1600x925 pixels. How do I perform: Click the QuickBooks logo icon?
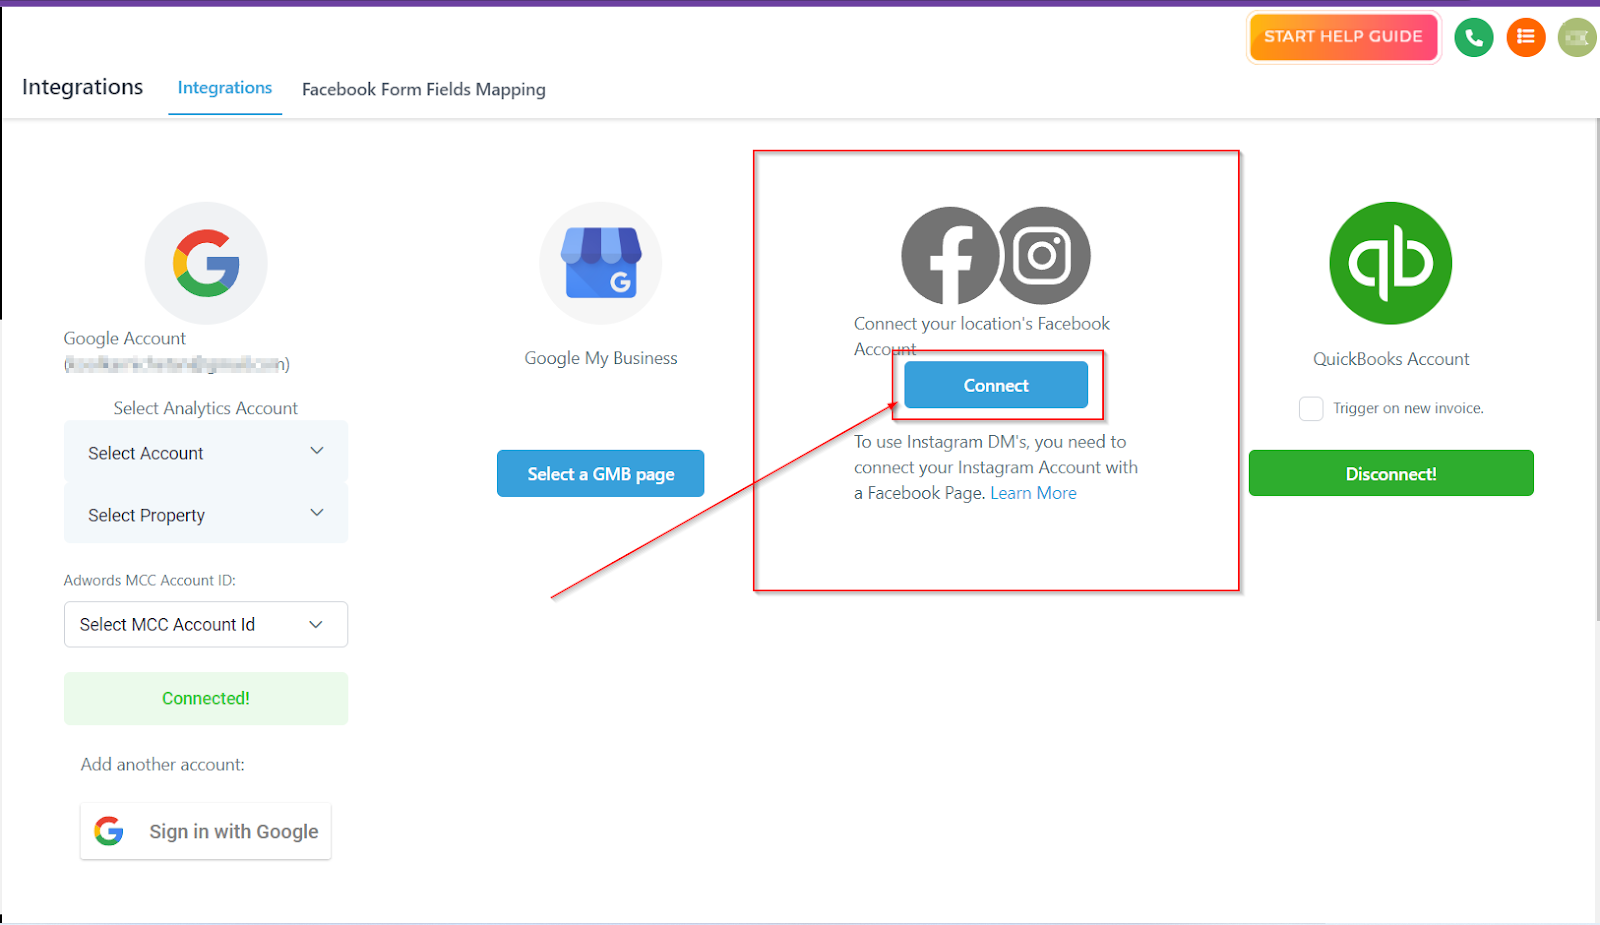(1391, 263)
